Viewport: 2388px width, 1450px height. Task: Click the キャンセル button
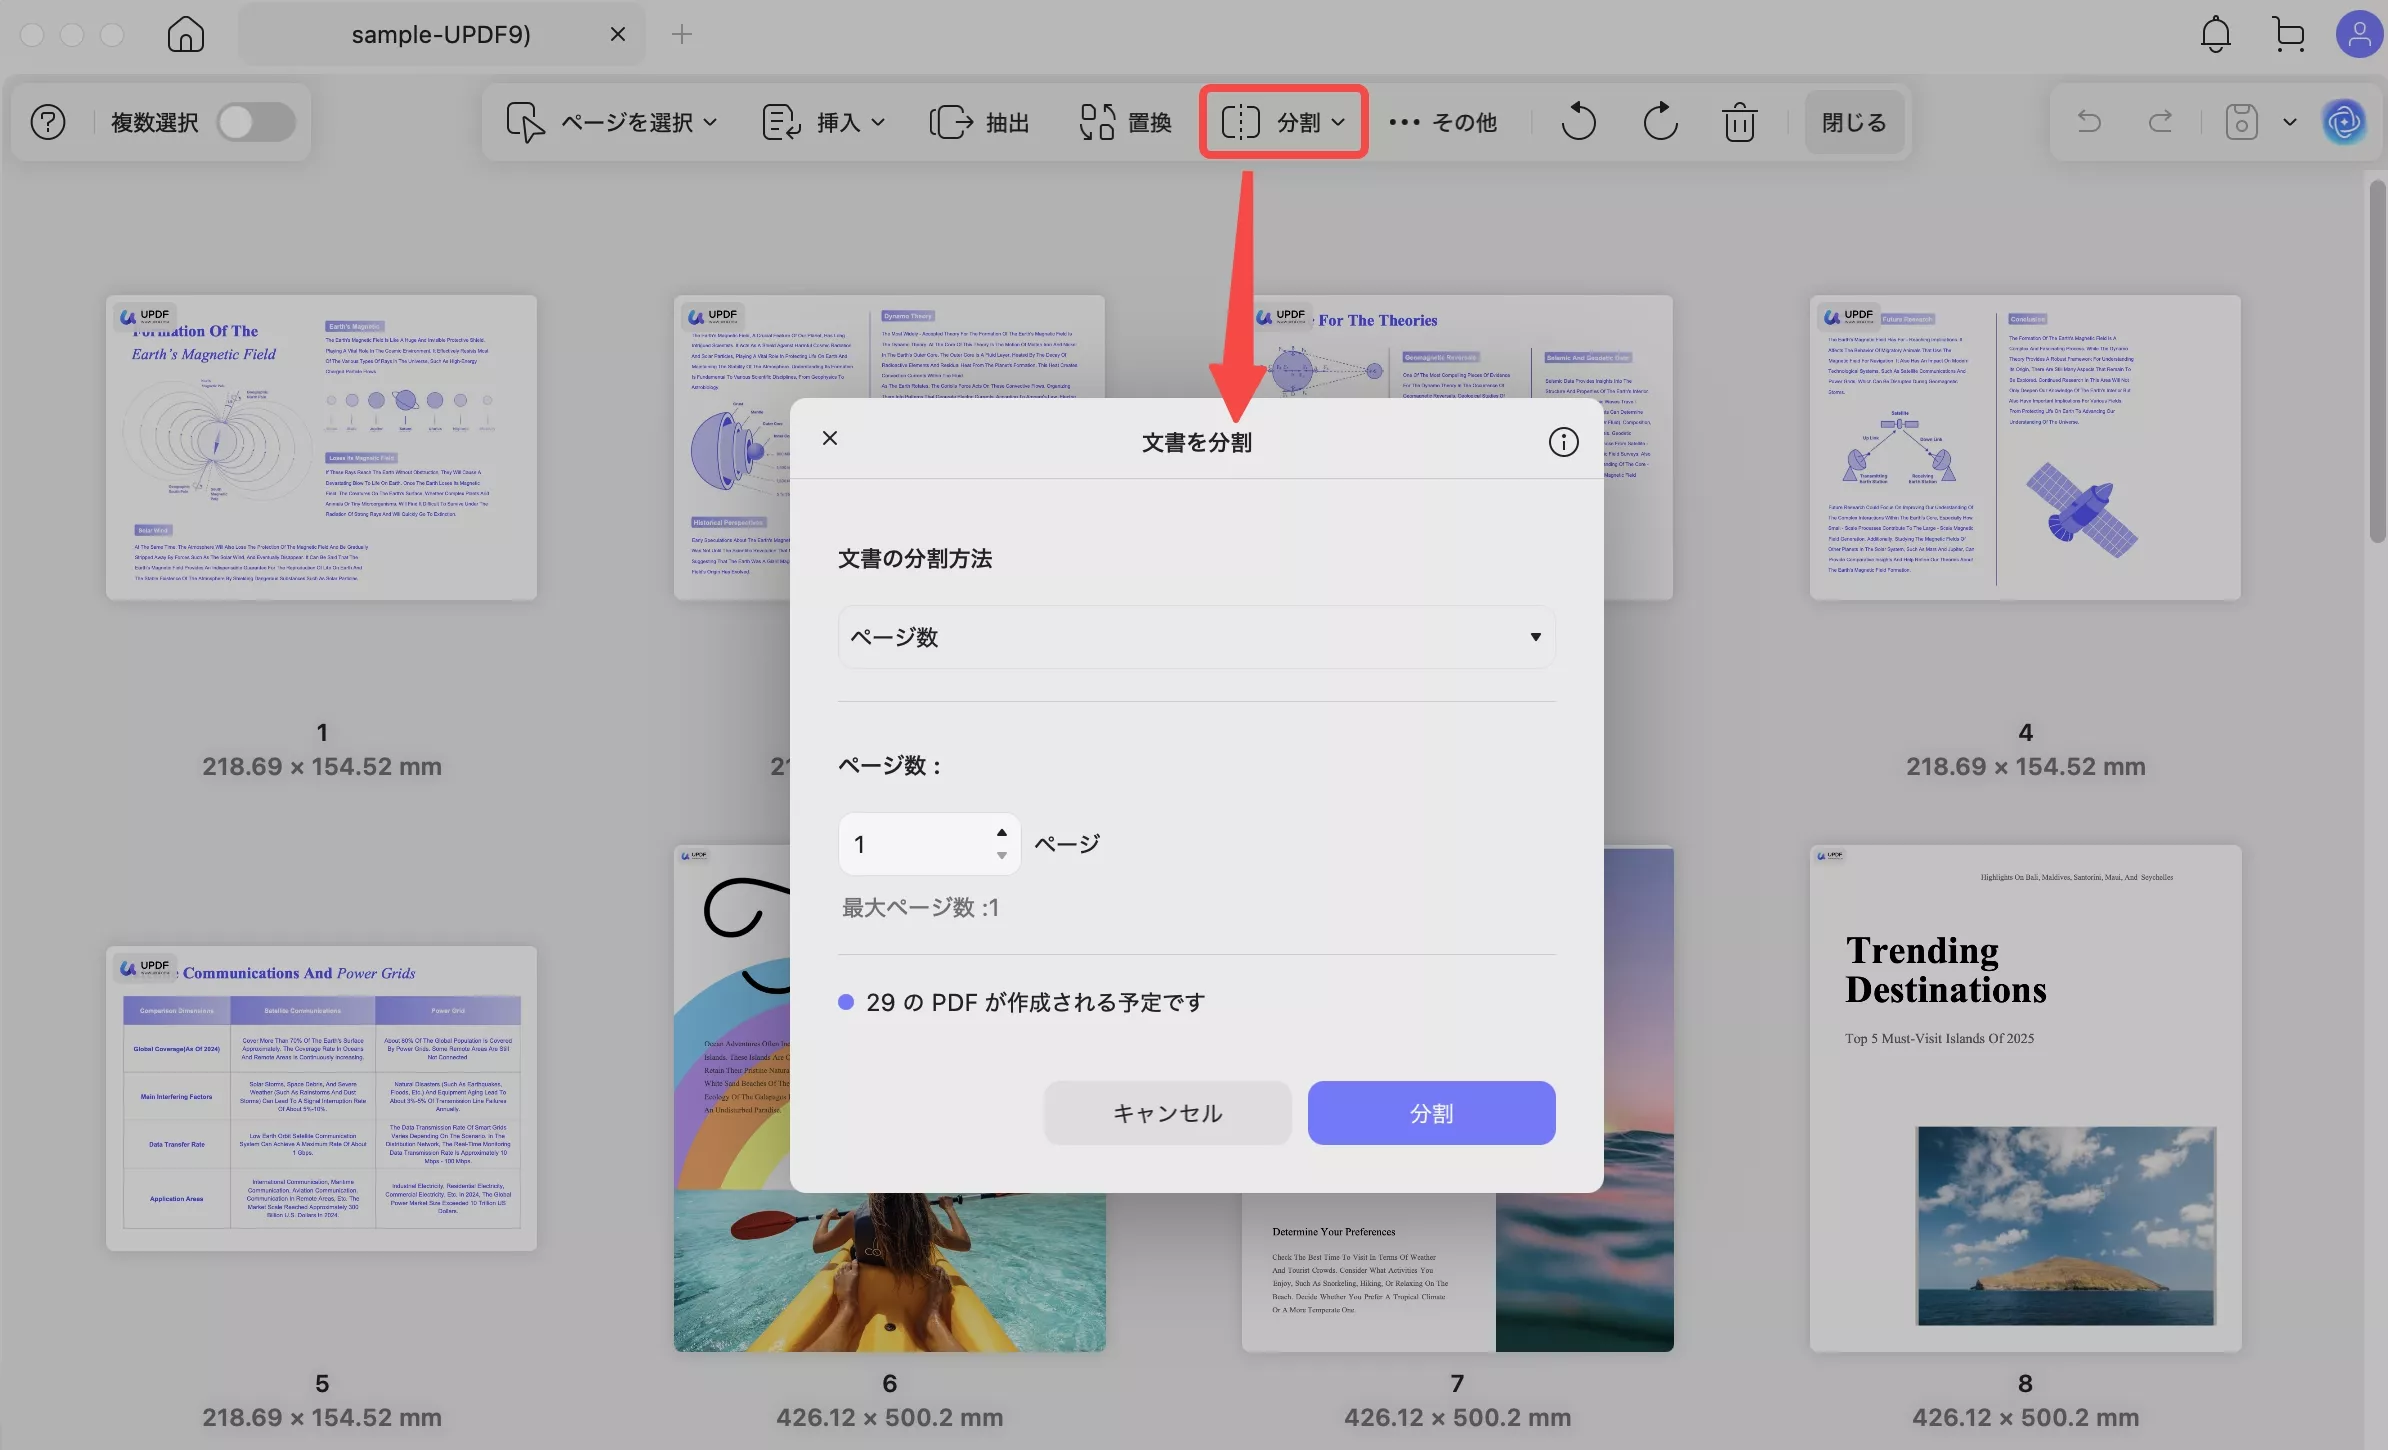coord(1166,1113)
